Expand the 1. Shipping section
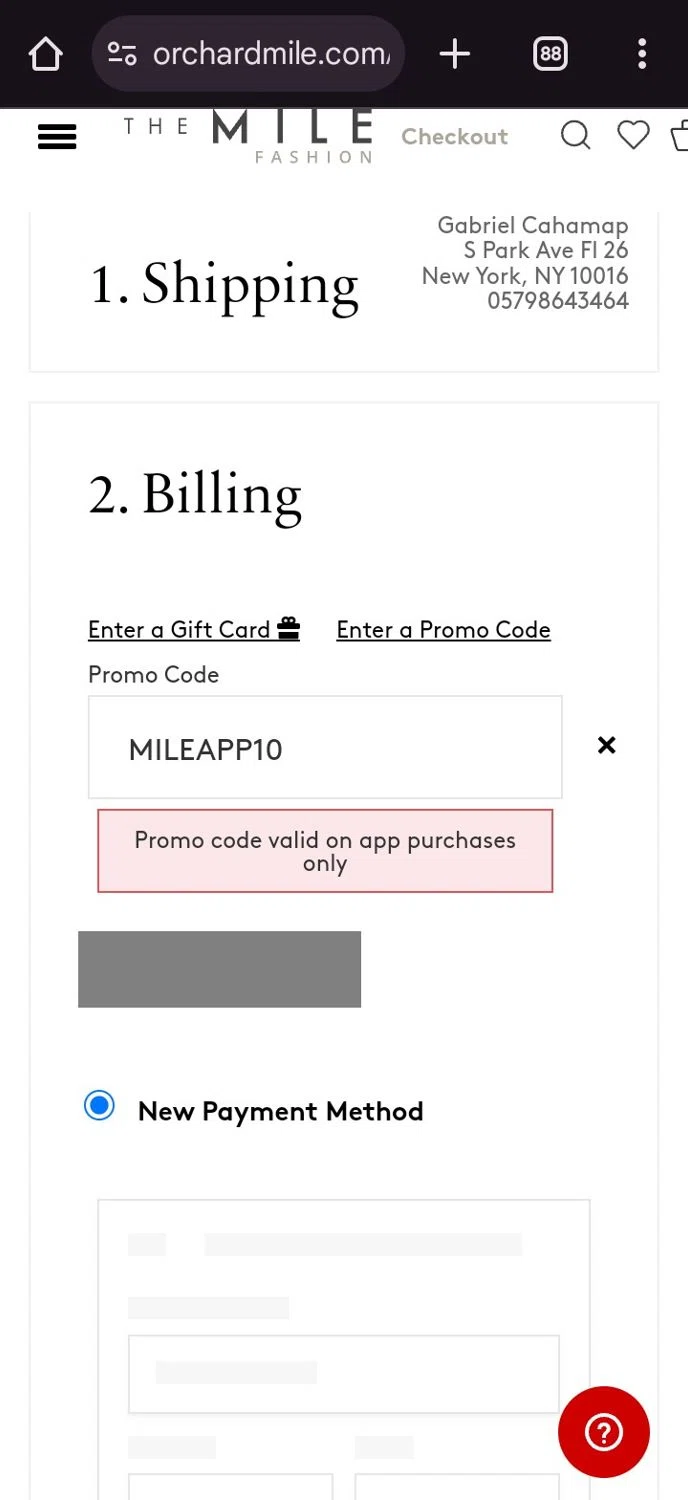The image size is (688, 1500). [x=224, y=285]
